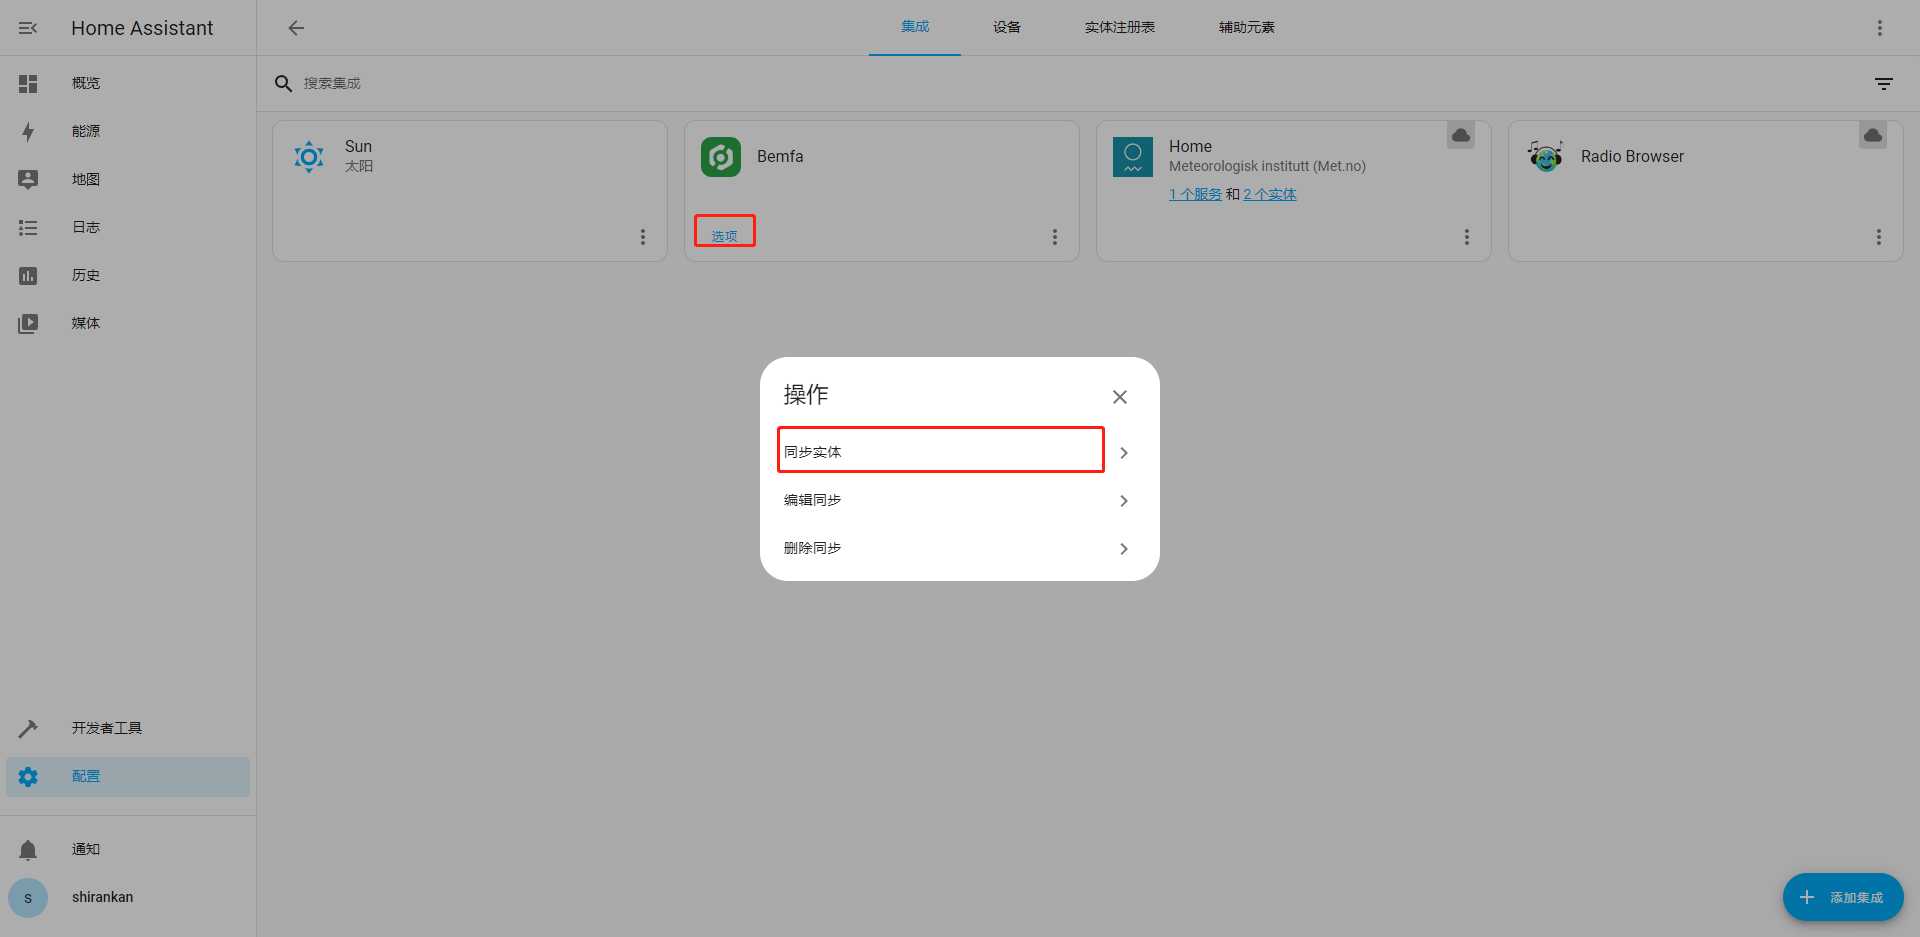Image resolution: width=1920 pixels, height=937 pixels.
Task: Open the 通知 notification bell icon
Action: click(28, 850)
